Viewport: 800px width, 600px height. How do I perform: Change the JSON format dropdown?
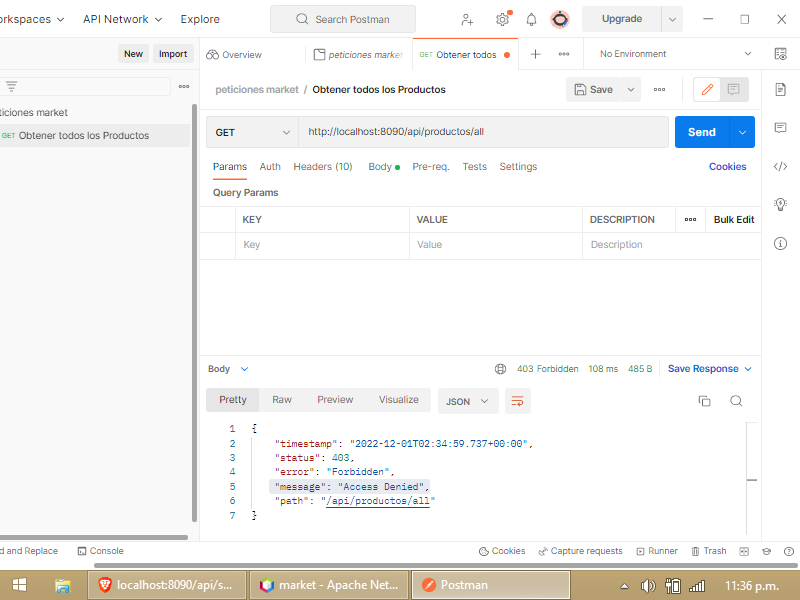tap(468, 401)
